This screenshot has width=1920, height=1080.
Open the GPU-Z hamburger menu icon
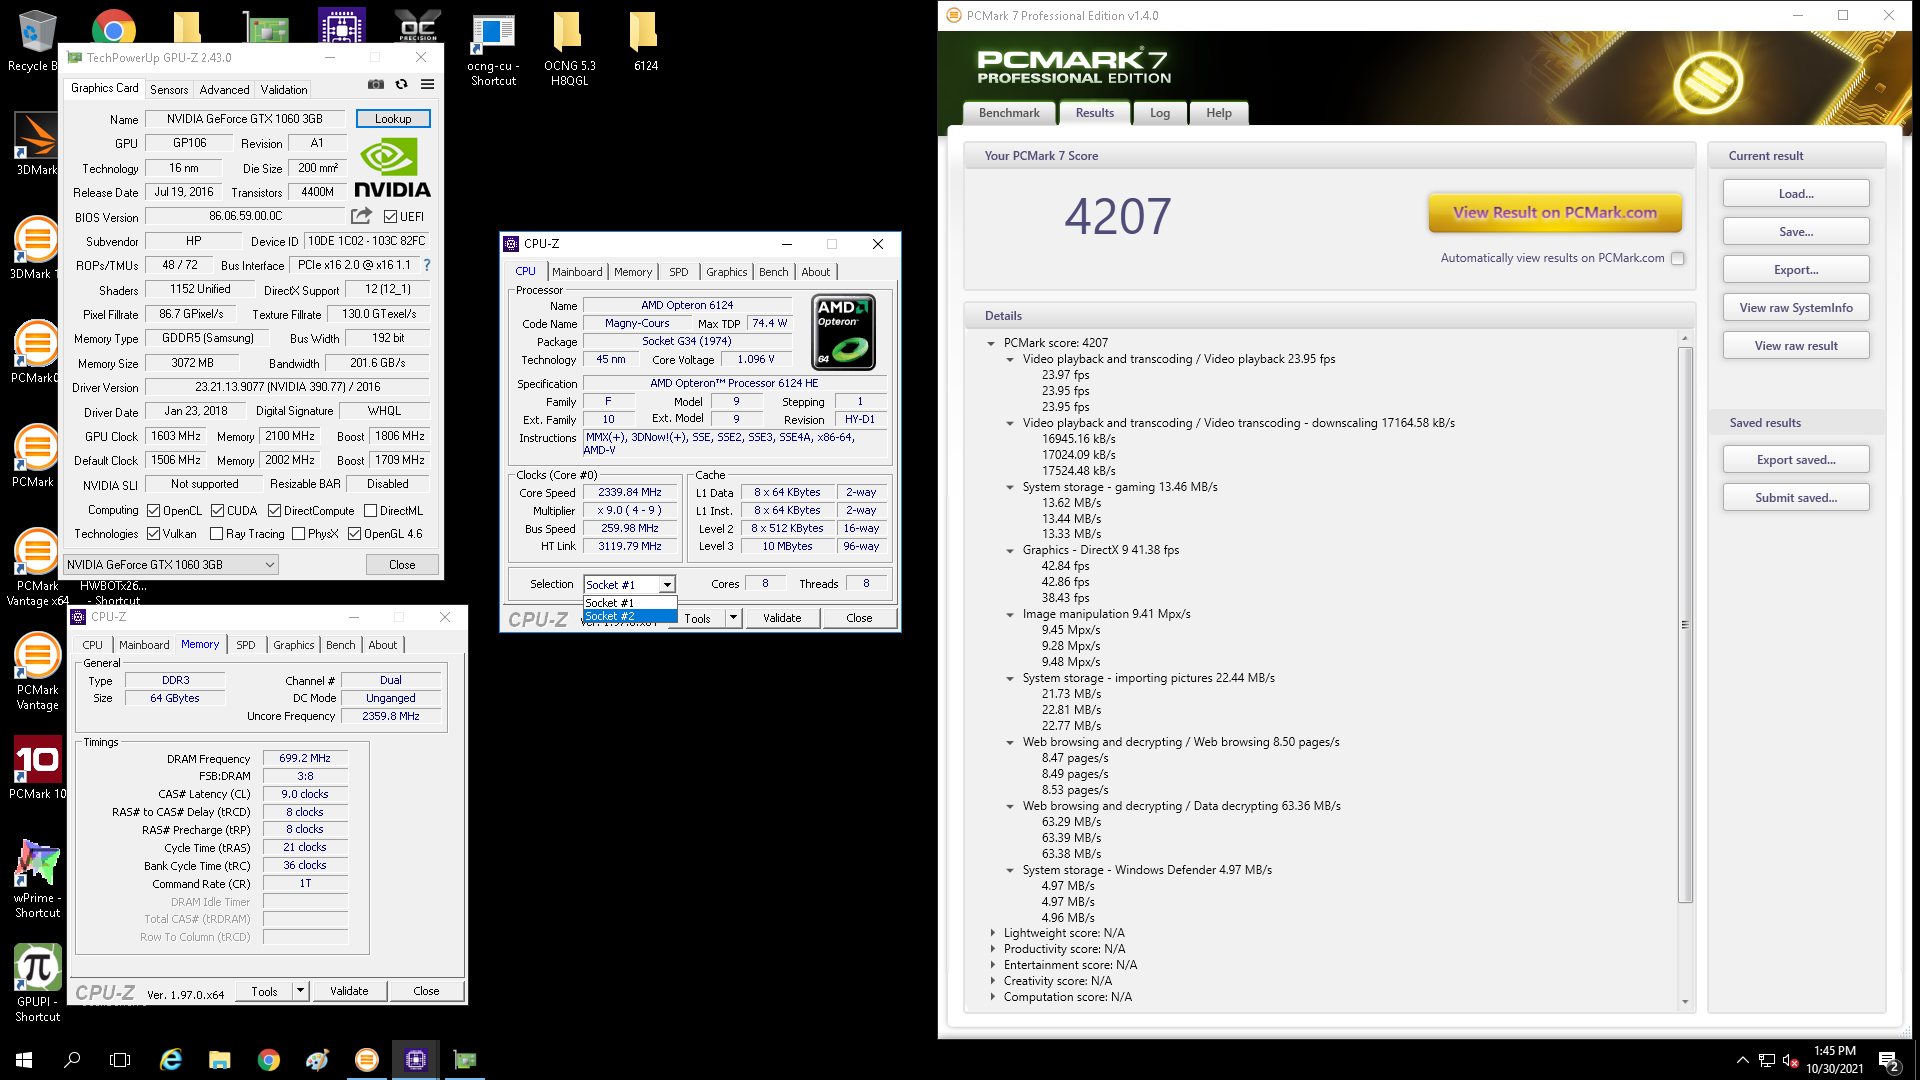click(x=427, y=85)
